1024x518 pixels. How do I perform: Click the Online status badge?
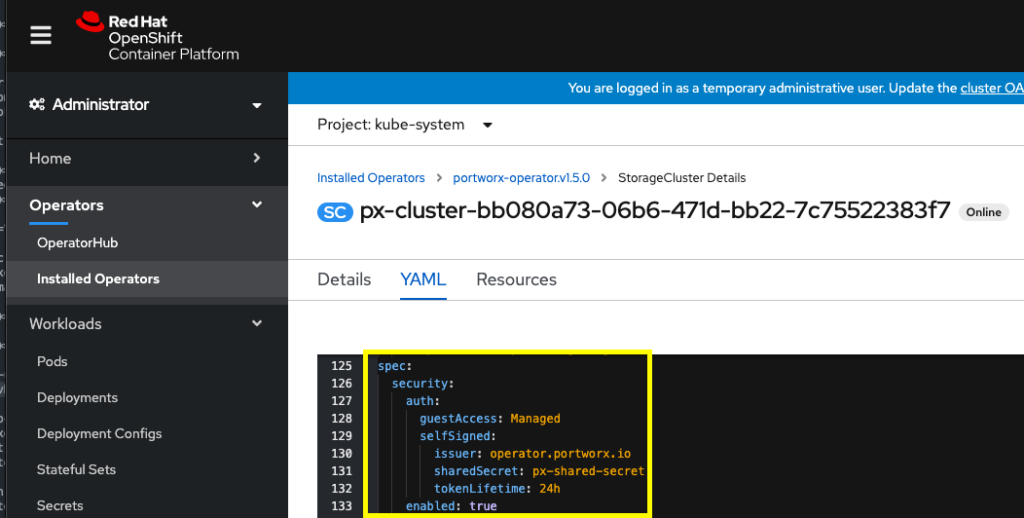point(984,212)
